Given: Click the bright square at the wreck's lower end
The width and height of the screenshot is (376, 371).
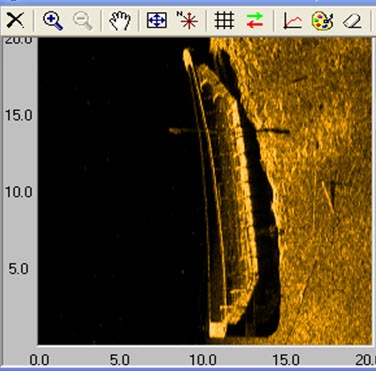Looking at the screenshot, I should click(217, 329).
